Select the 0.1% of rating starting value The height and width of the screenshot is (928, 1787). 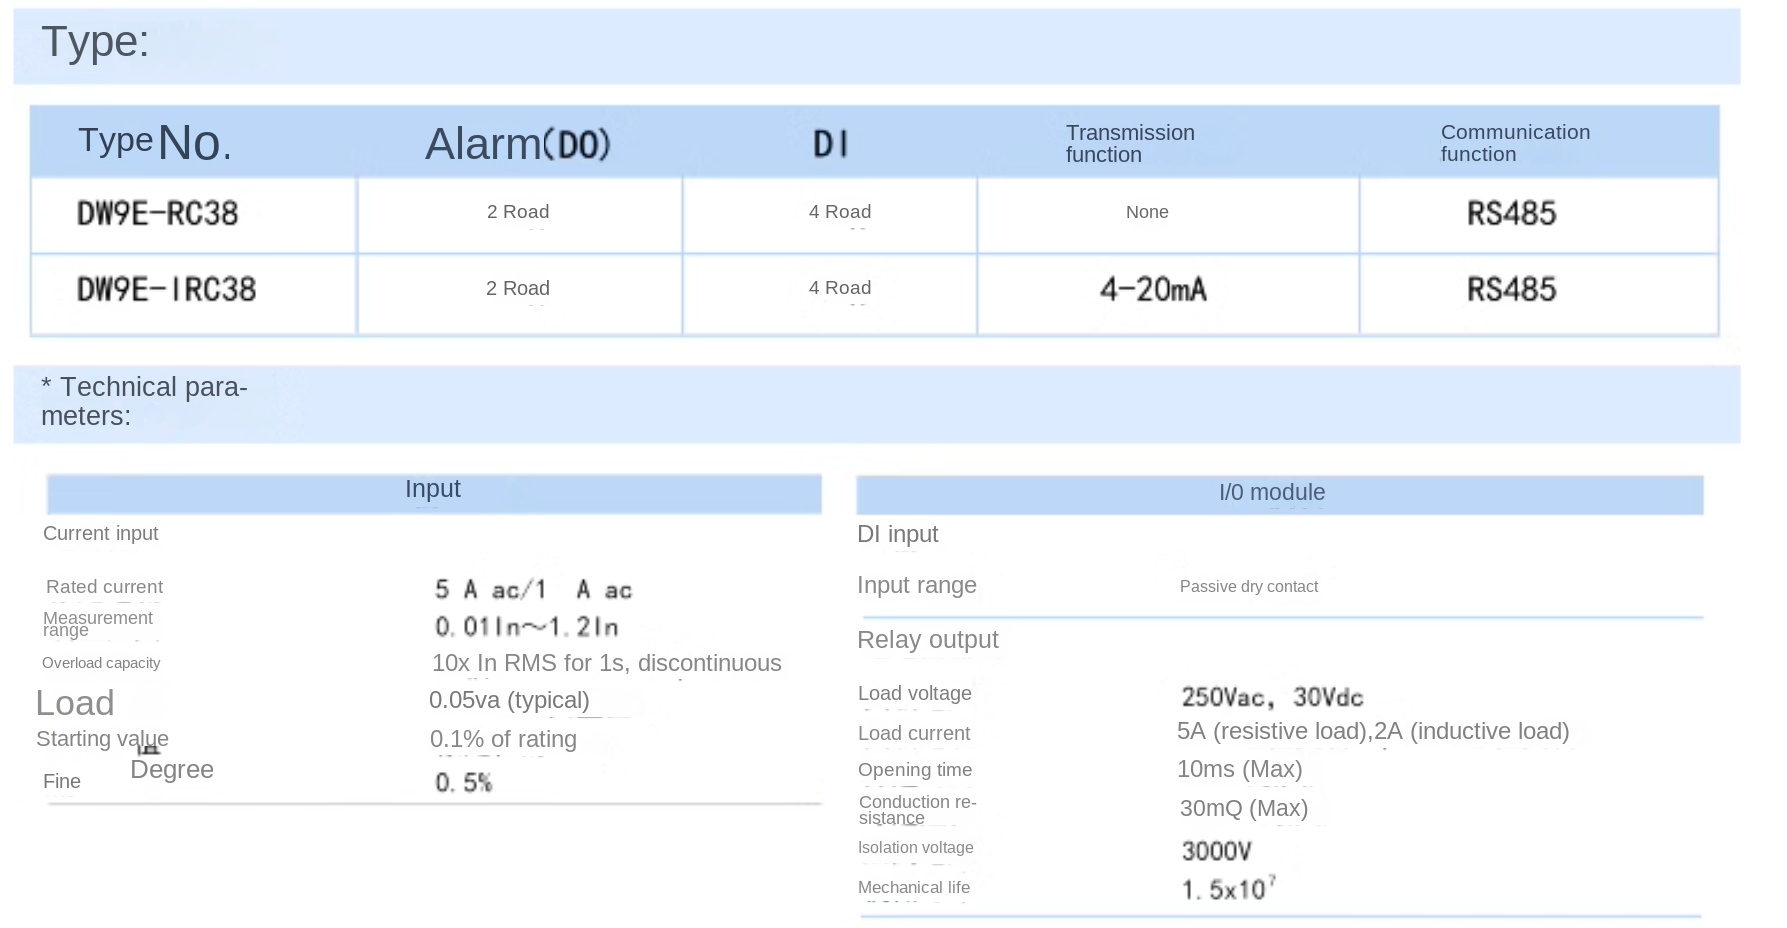coord(503,739)
